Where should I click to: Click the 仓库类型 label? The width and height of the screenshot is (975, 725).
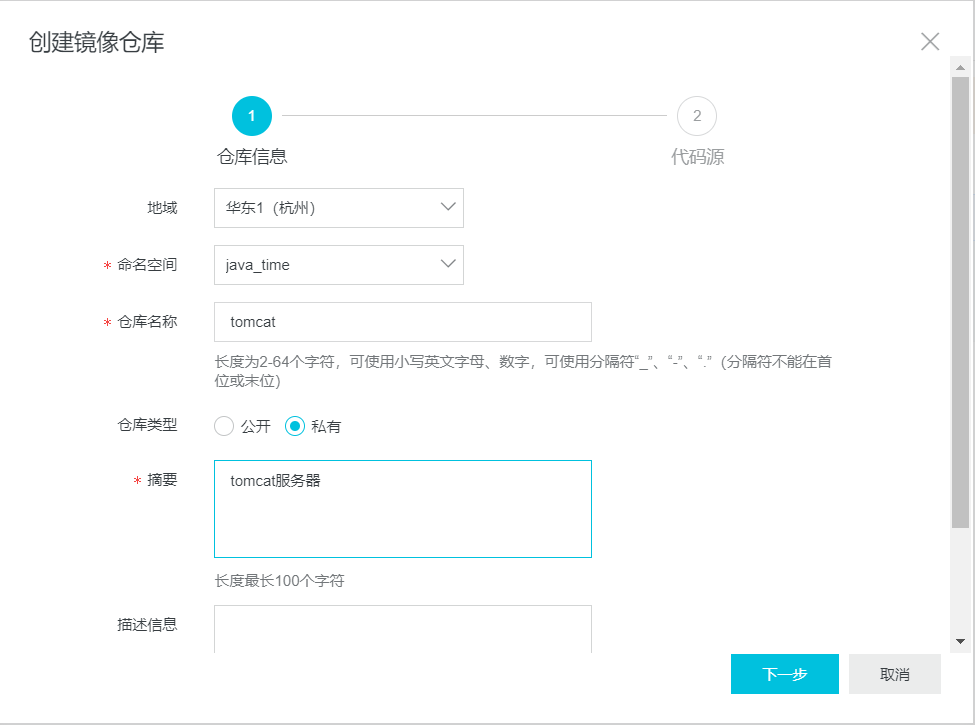click(x=147, y=425)
